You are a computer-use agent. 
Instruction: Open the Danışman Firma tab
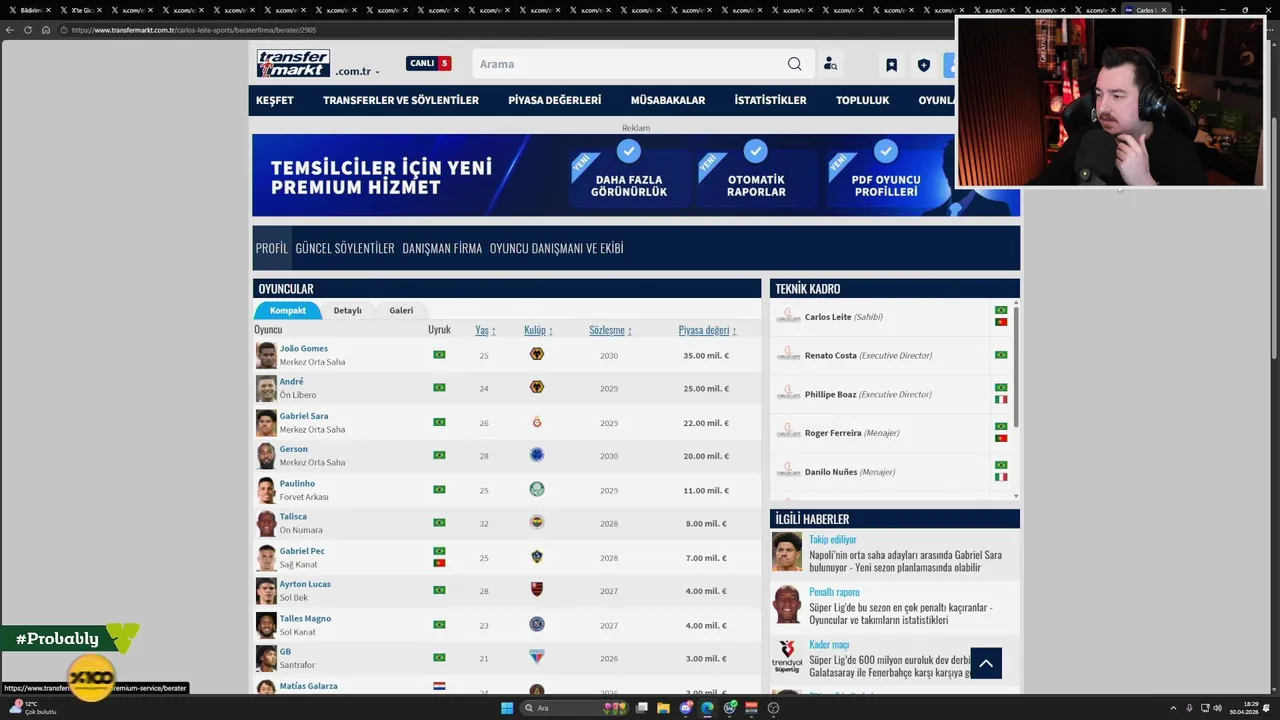click(442, 248)
